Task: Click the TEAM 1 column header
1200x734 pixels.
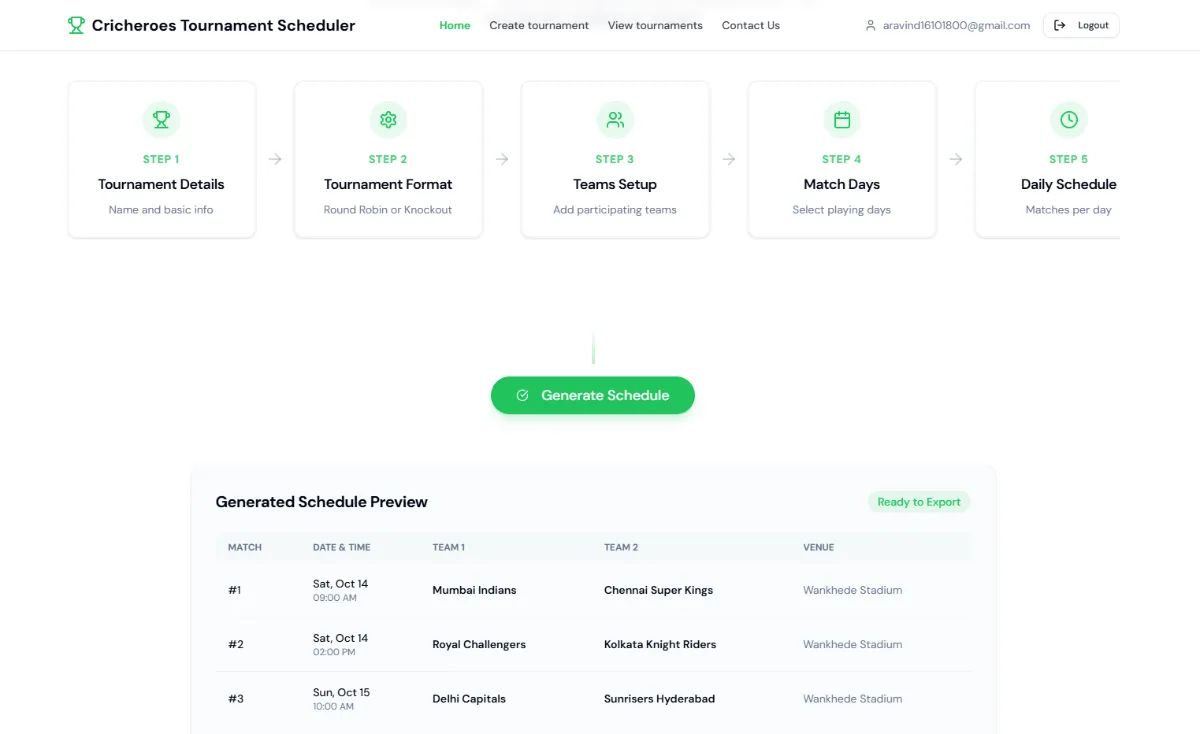Action: (x=449, y=547)
